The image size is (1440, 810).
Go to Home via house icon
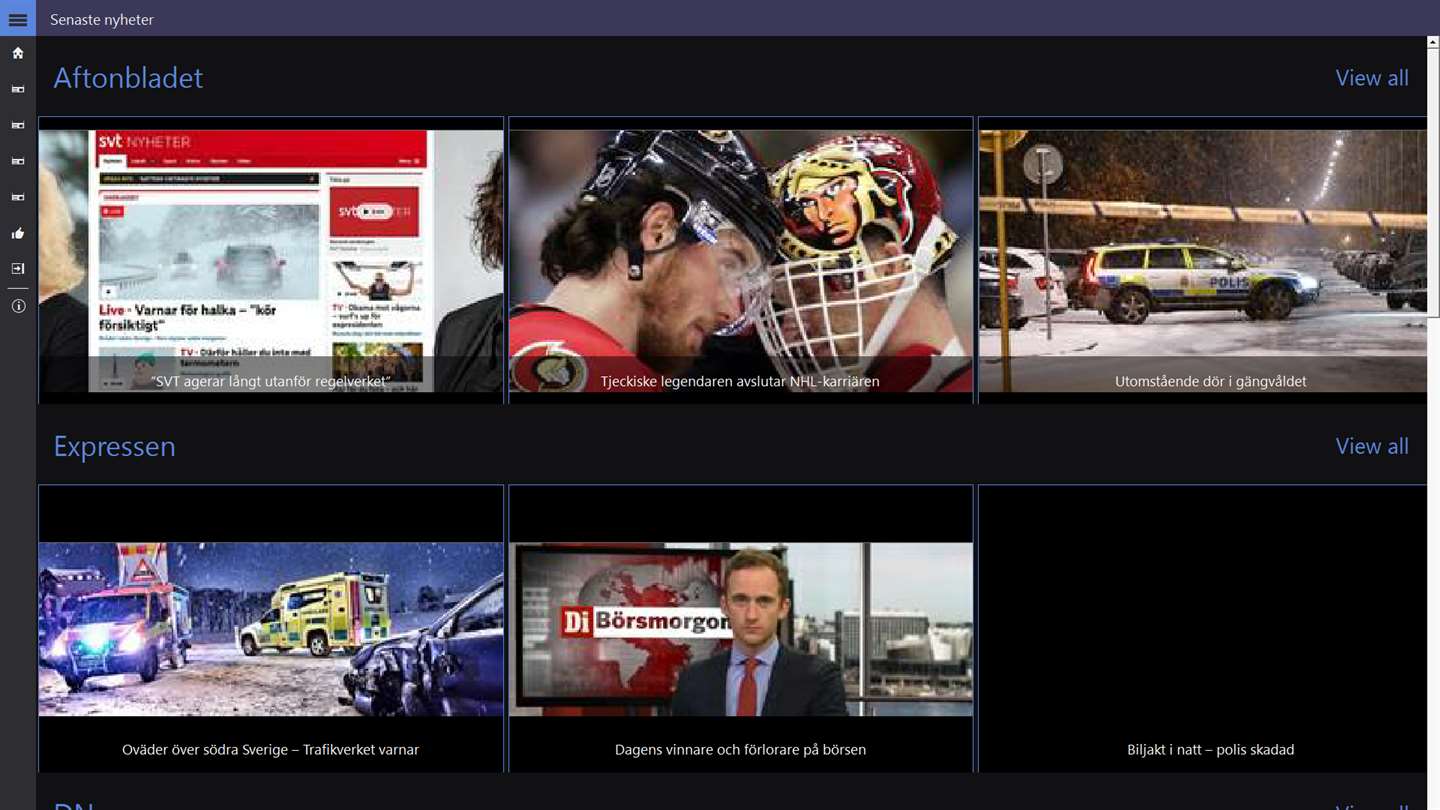(x=18, y=53)
